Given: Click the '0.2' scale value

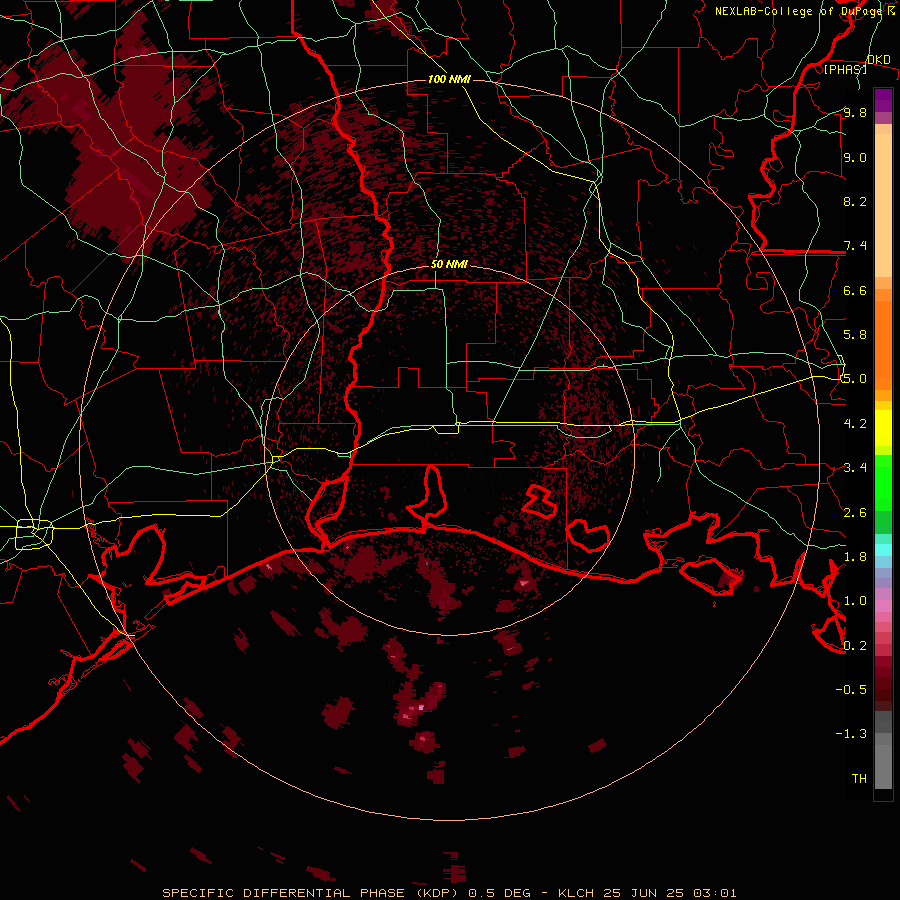Looking at the screenshot, I should (x=855, y=645).
